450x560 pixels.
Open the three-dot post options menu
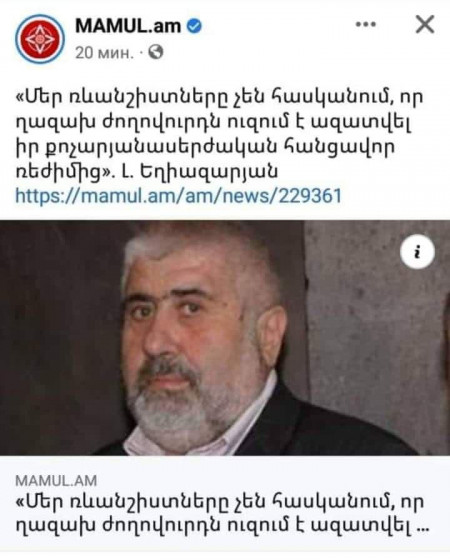366,25
